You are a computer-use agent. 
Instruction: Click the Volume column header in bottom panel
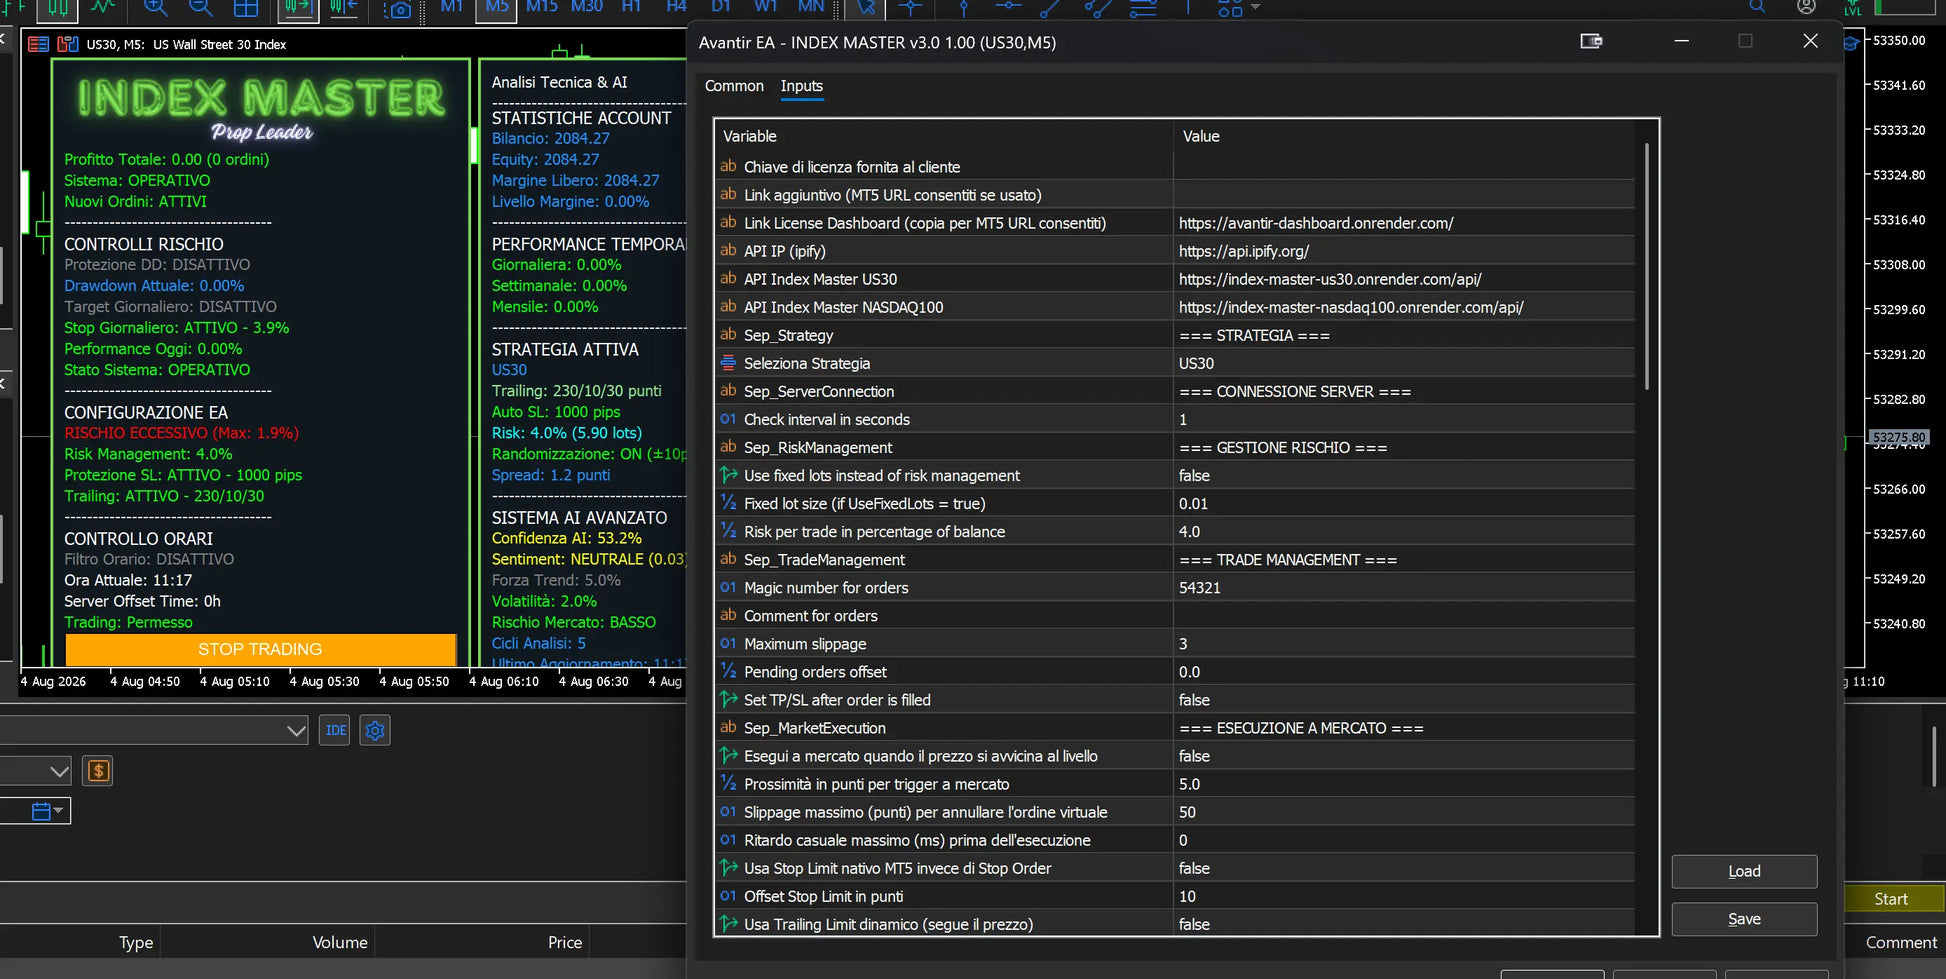(x=340, y=942)
